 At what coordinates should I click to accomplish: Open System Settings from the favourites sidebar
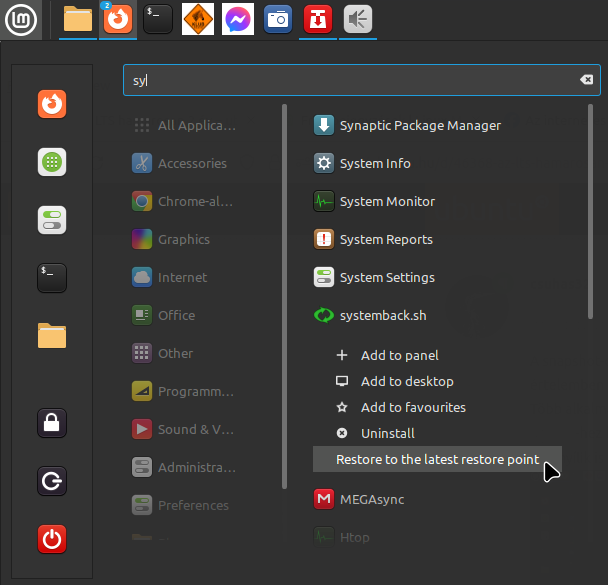pos(52,220)
